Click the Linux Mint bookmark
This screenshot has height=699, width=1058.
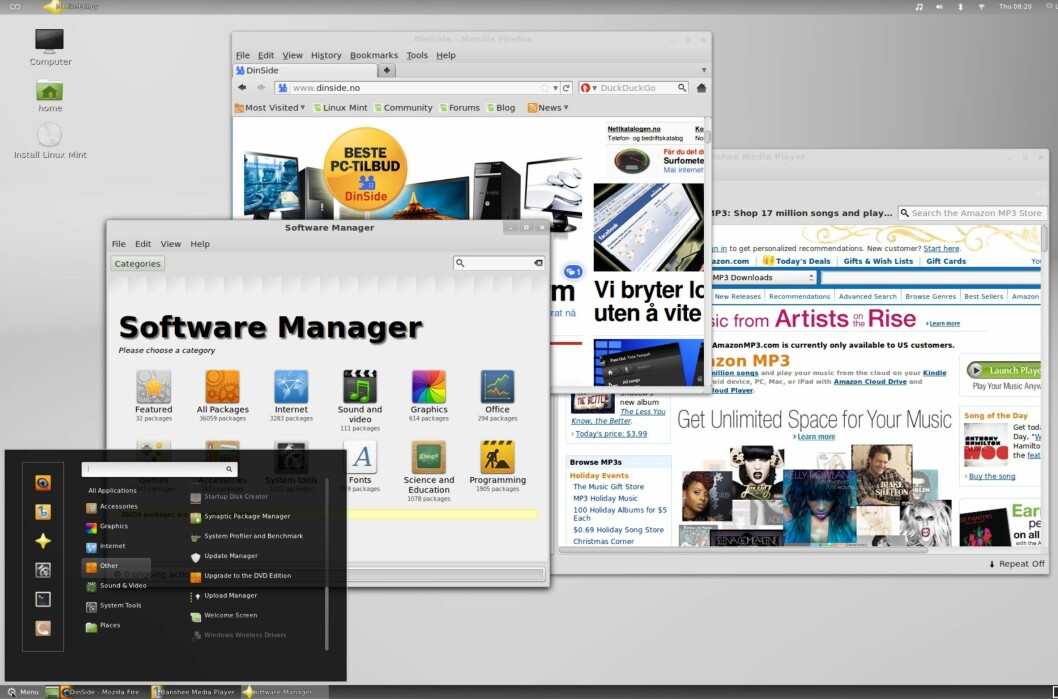[x=340, y=107]
